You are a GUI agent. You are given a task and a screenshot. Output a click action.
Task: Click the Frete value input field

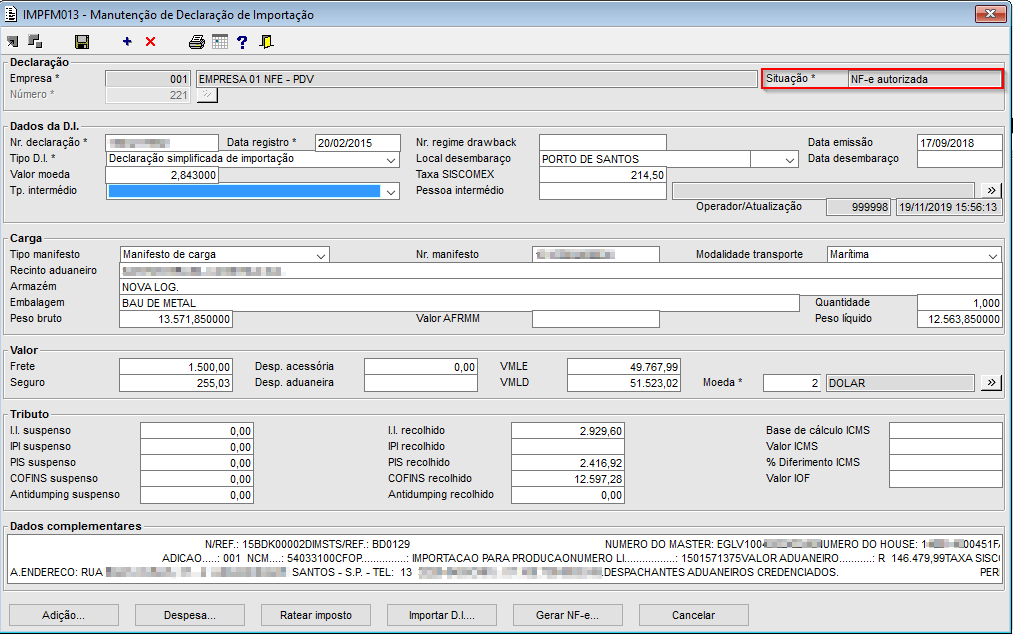[x=176, y=367]
